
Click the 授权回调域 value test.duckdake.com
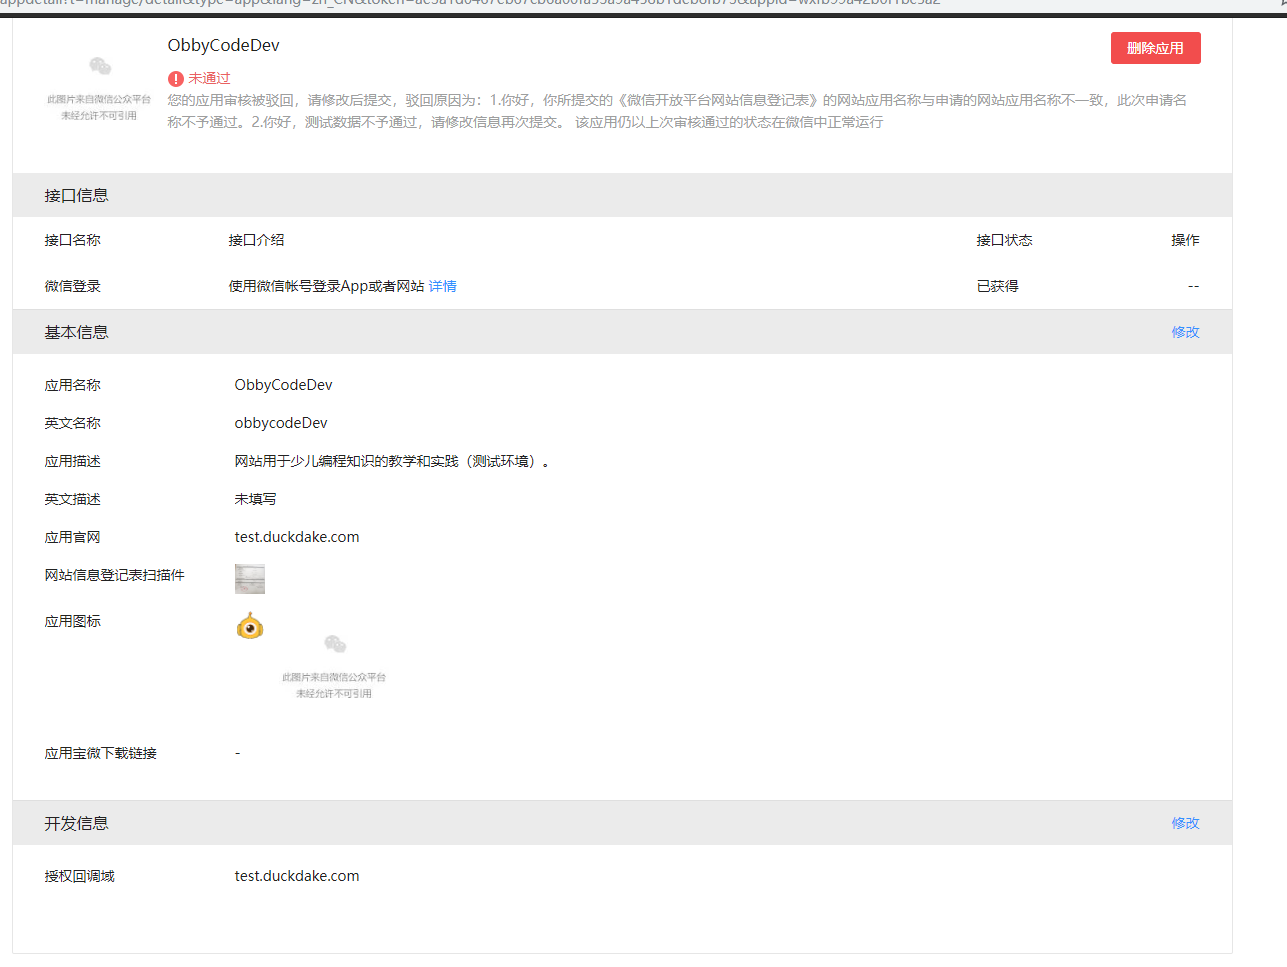click(x=297, y=876)
